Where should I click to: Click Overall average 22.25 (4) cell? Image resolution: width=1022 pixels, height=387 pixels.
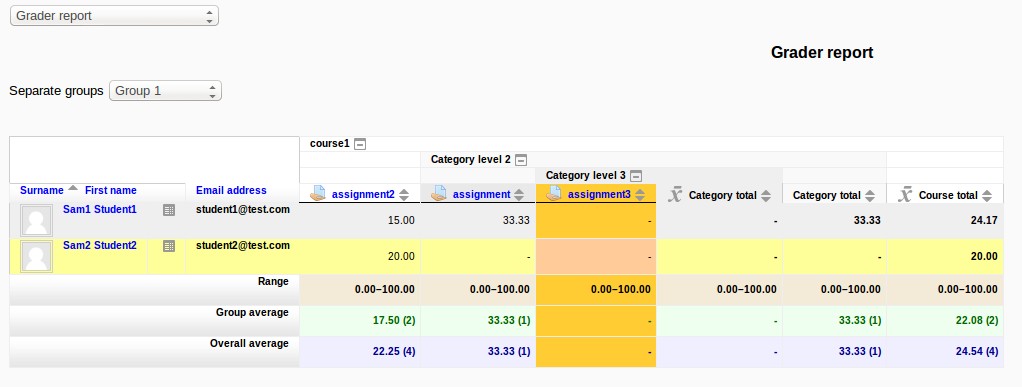click(360, 352)
